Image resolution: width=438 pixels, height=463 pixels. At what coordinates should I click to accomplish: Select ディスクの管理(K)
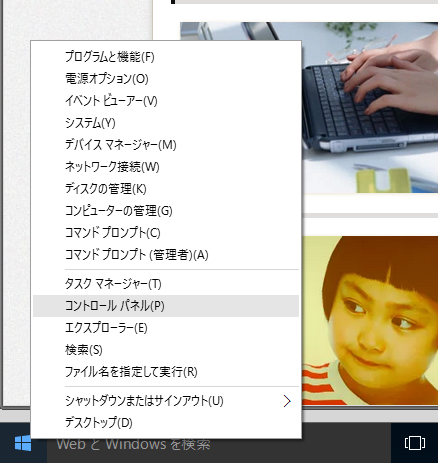pyautogui.click(x=166, y=189)
